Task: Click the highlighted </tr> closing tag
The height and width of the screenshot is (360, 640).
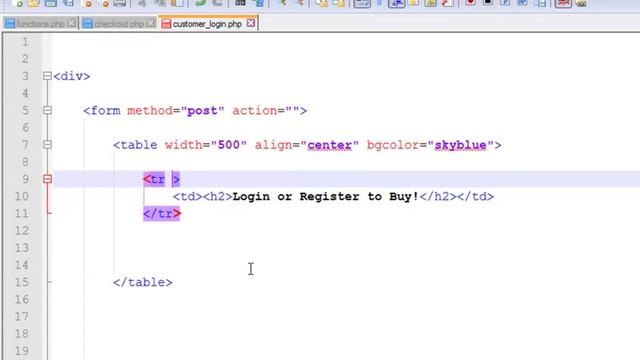Action: [x=162, y=213]
